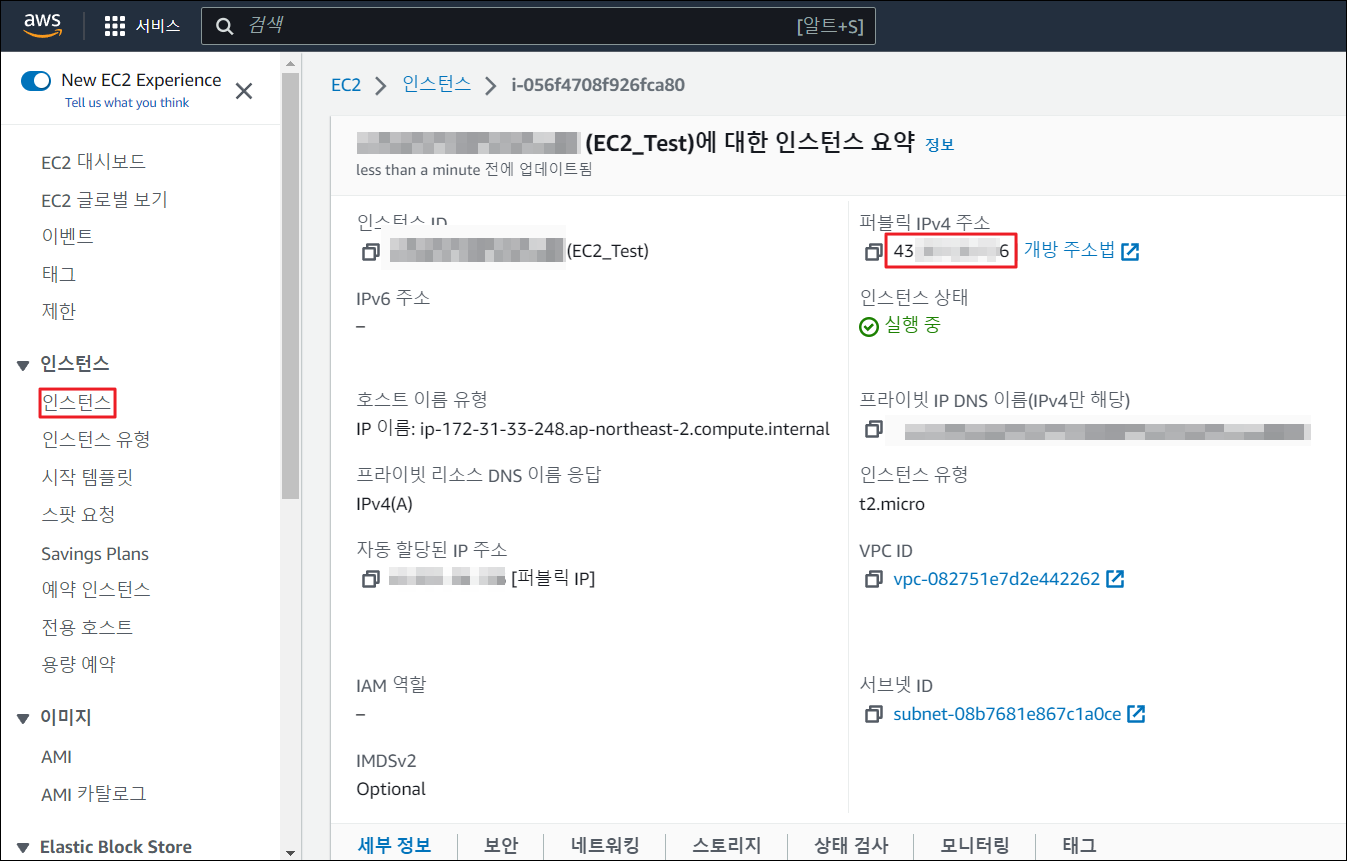Select 인스턴스 sidebar item
This screenshot has height=861, width=1347.
pyautogui.click(x=76, y=402)
